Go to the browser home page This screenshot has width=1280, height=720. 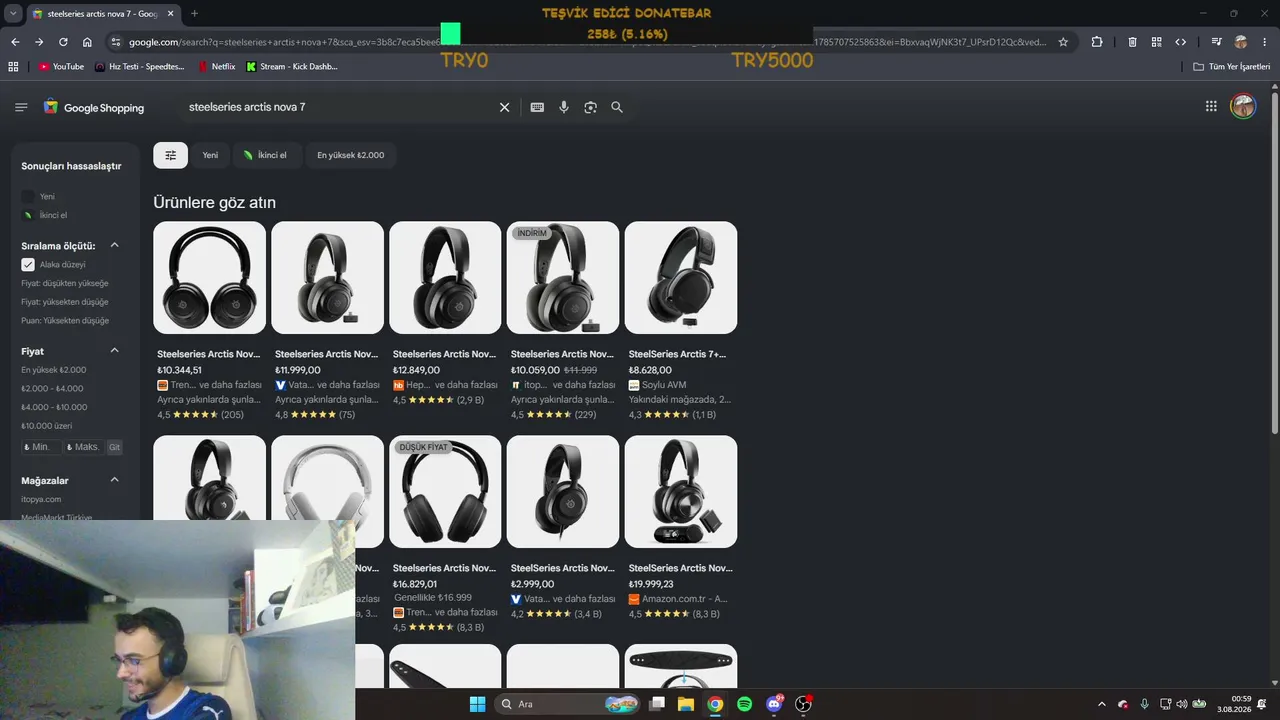[x=87, y=42]
